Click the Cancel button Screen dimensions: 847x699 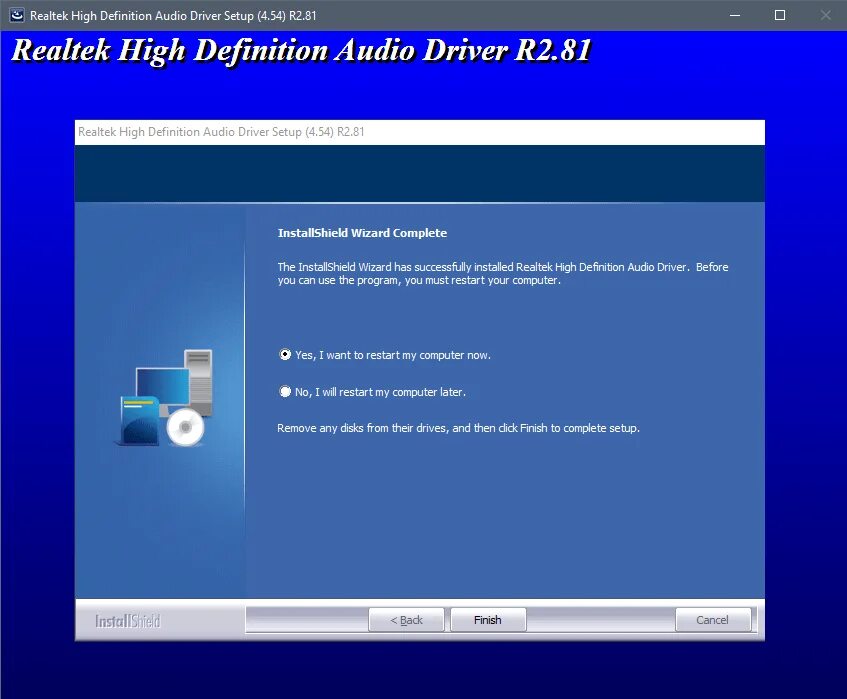tap(712, 620)
